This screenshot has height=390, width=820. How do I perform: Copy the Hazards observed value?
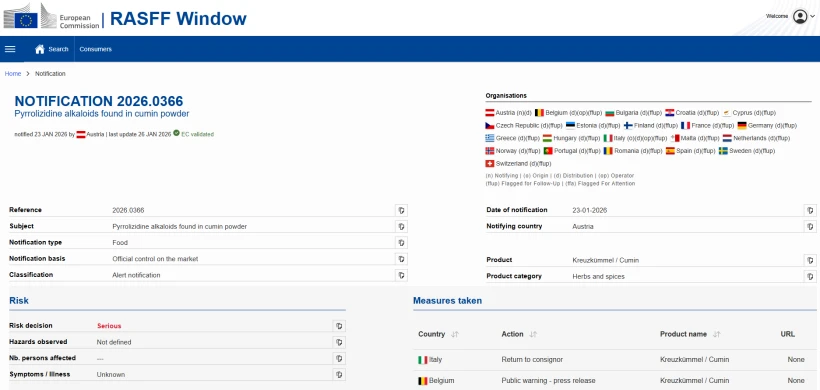click(x=339, y=342)
